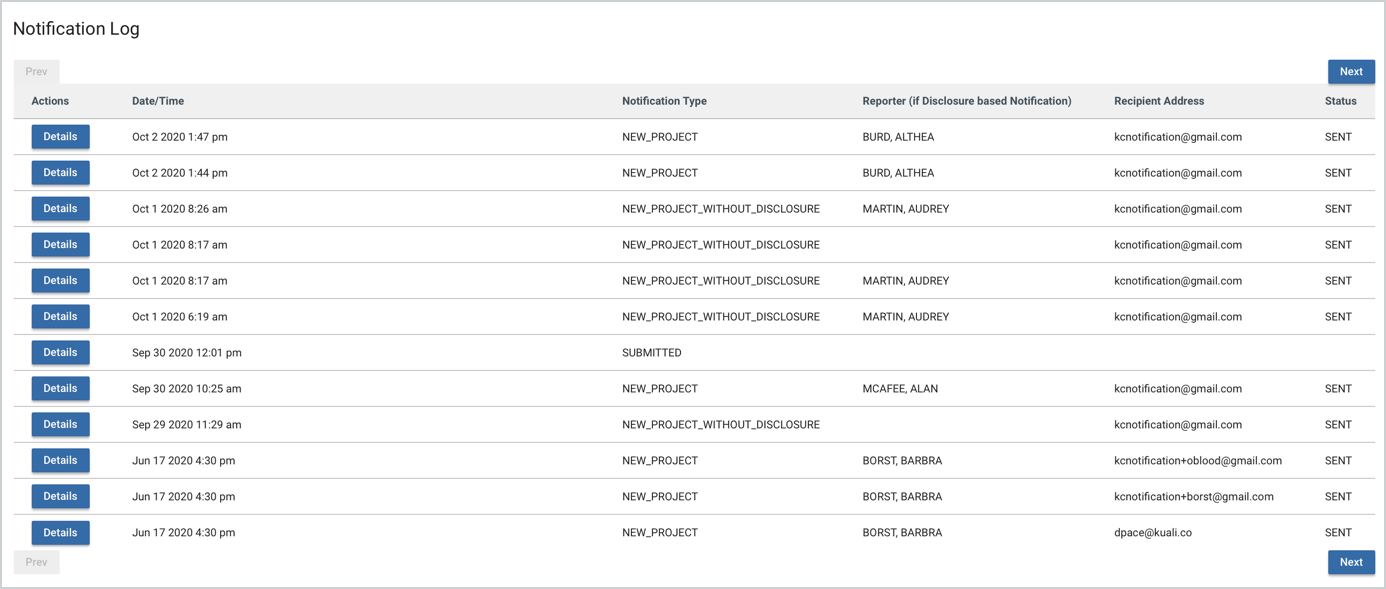The image size is (1386, 589).
Task: Sort the log by the Date/Time column
Action: pos(154,101)
